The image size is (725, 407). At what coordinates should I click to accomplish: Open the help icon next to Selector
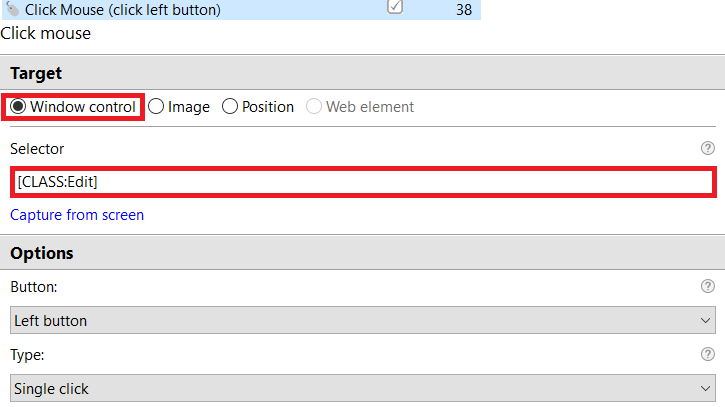click(707, 148)
